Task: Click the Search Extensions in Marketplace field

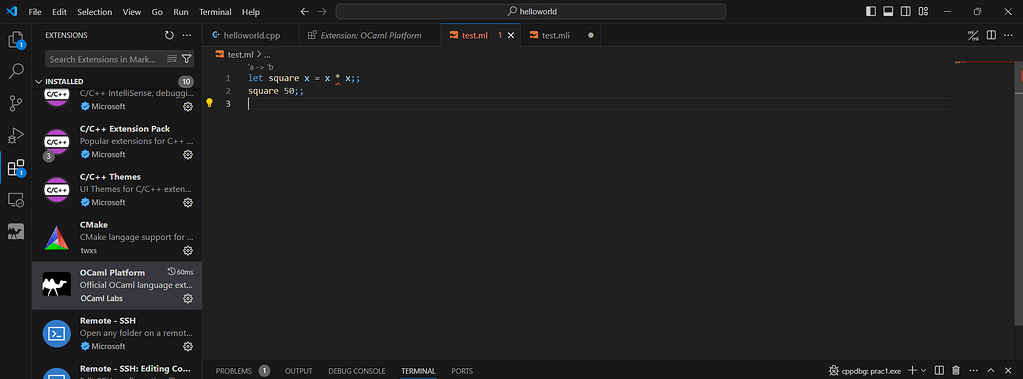Action: [104, 59]
